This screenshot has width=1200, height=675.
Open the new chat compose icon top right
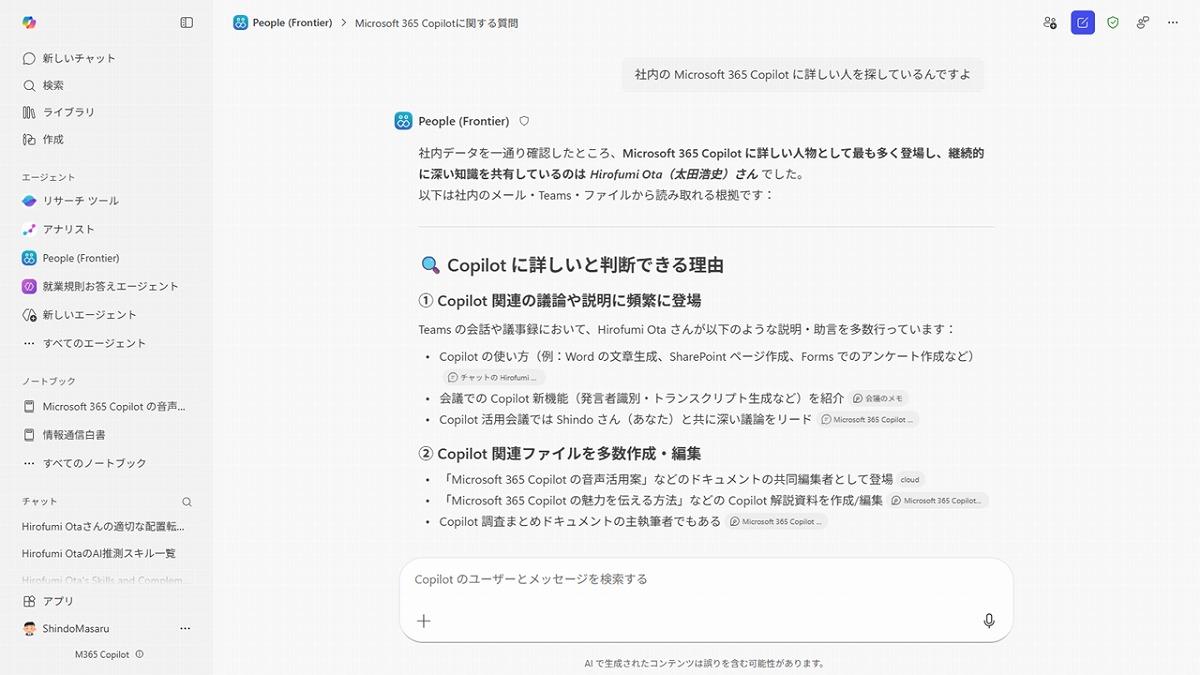tap(1082, 22)
